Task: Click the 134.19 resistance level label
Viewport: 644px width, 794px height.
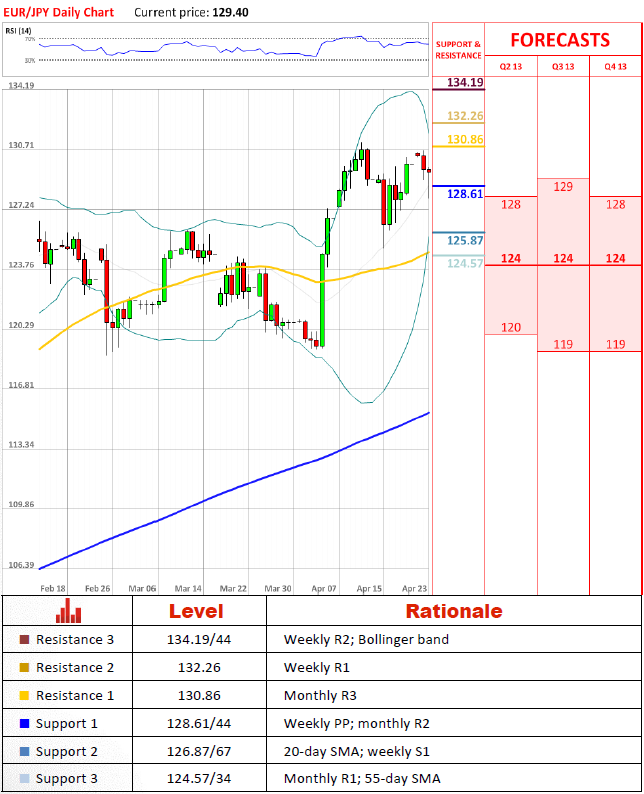Action: coord(465,82)
